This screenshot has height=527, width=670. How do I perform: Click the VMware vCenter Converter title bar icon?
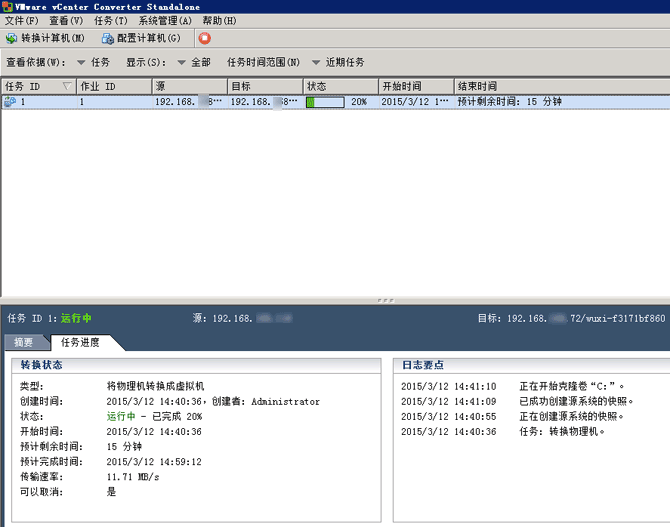(x=7, y=6)
